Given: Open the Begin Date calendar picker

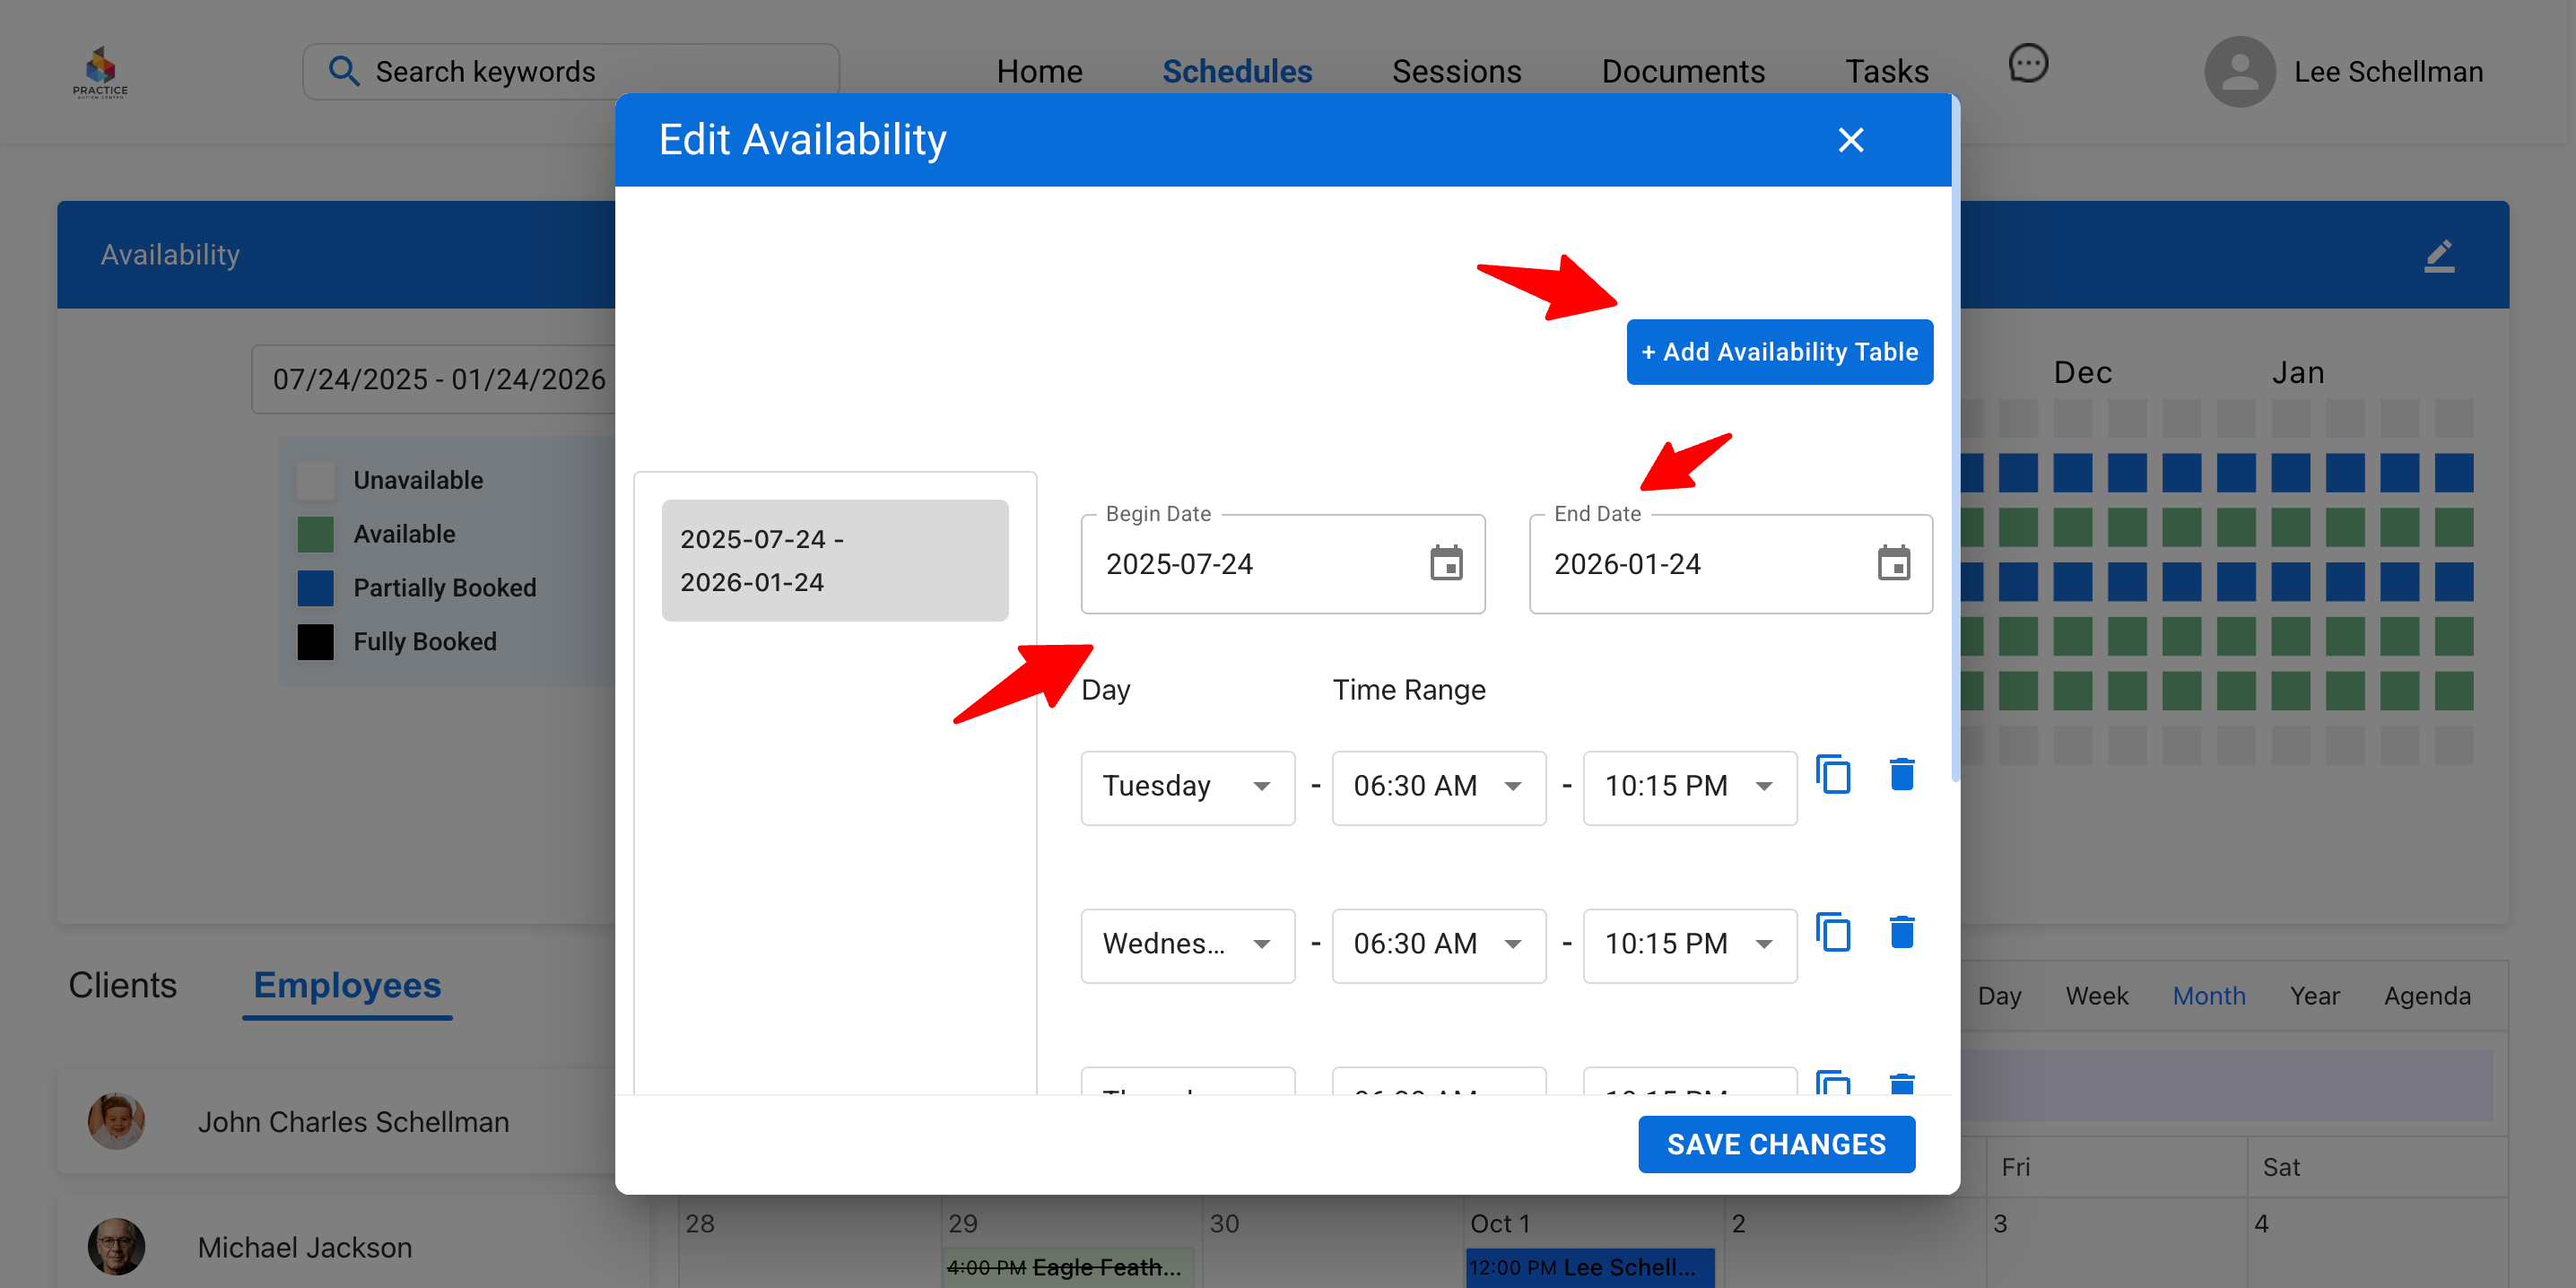Looking at the screenshot, I should [x=1445, y=564].
